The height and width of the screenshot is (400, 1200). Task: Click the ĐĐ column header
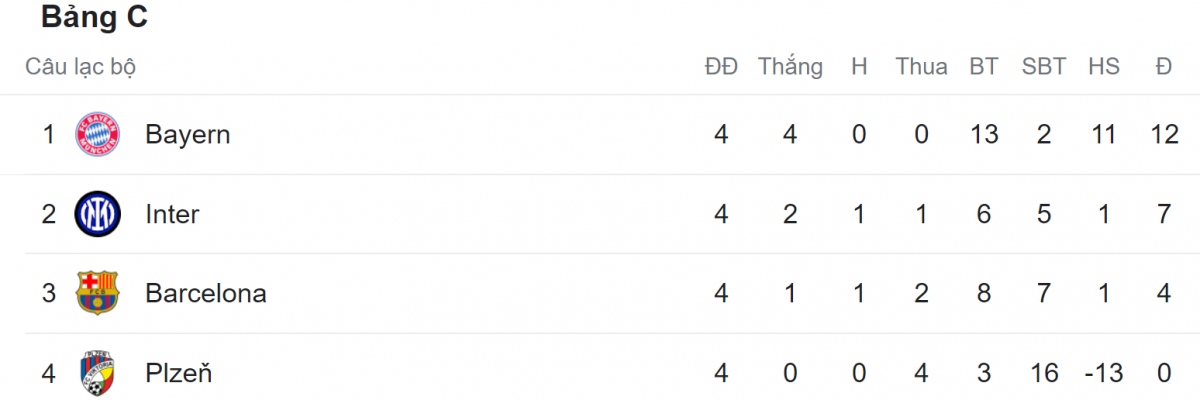coord(721,67)
